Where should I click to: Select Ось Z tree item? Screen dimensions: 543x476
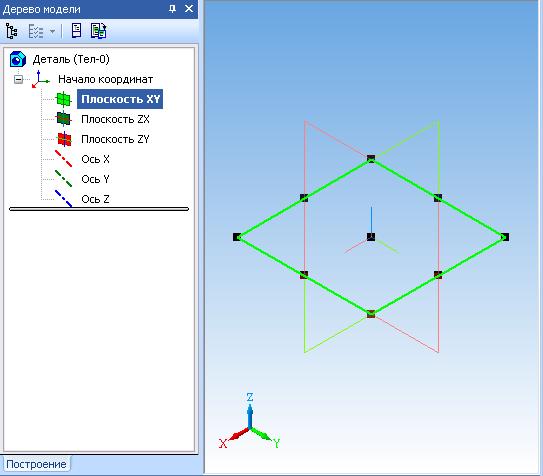[95, 199]
